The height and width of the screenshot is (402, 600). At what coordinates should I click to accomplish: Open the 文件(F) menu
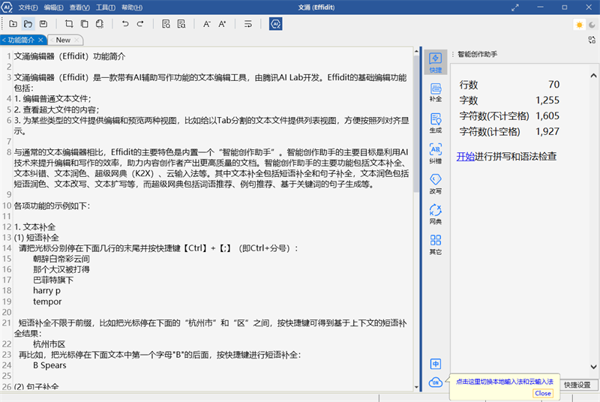[x=29, y=6]
